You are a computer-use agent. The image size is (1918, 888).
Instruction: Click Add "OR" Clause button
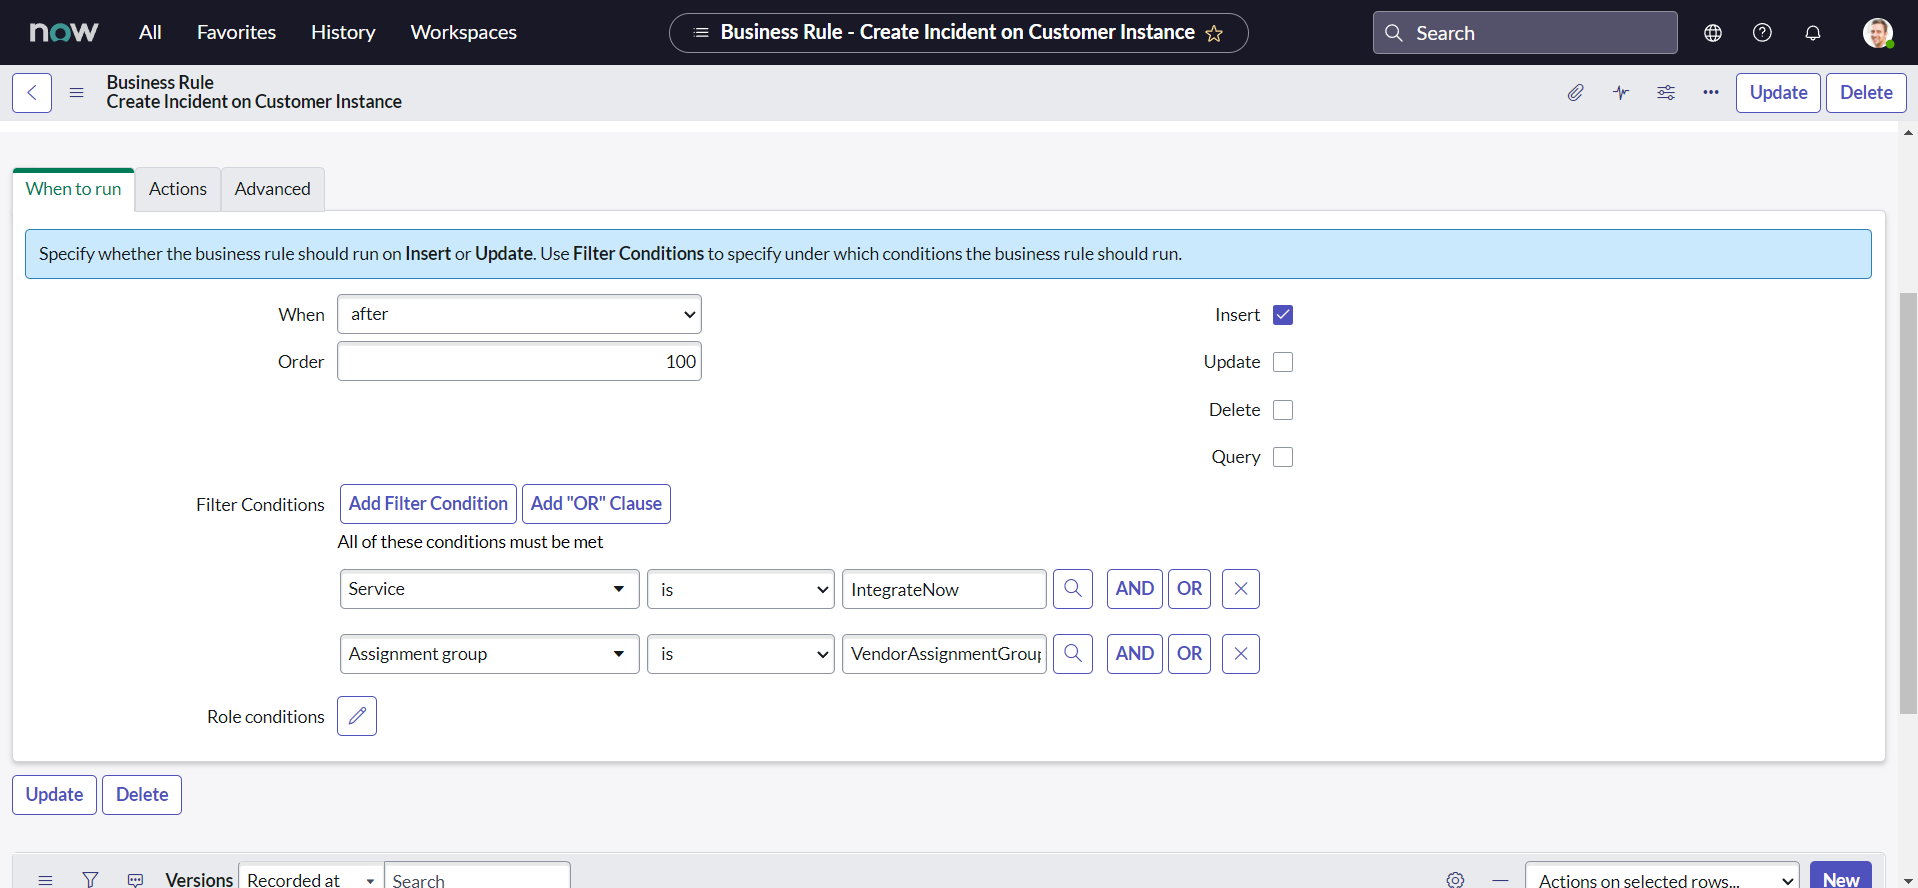click(596, 504)
